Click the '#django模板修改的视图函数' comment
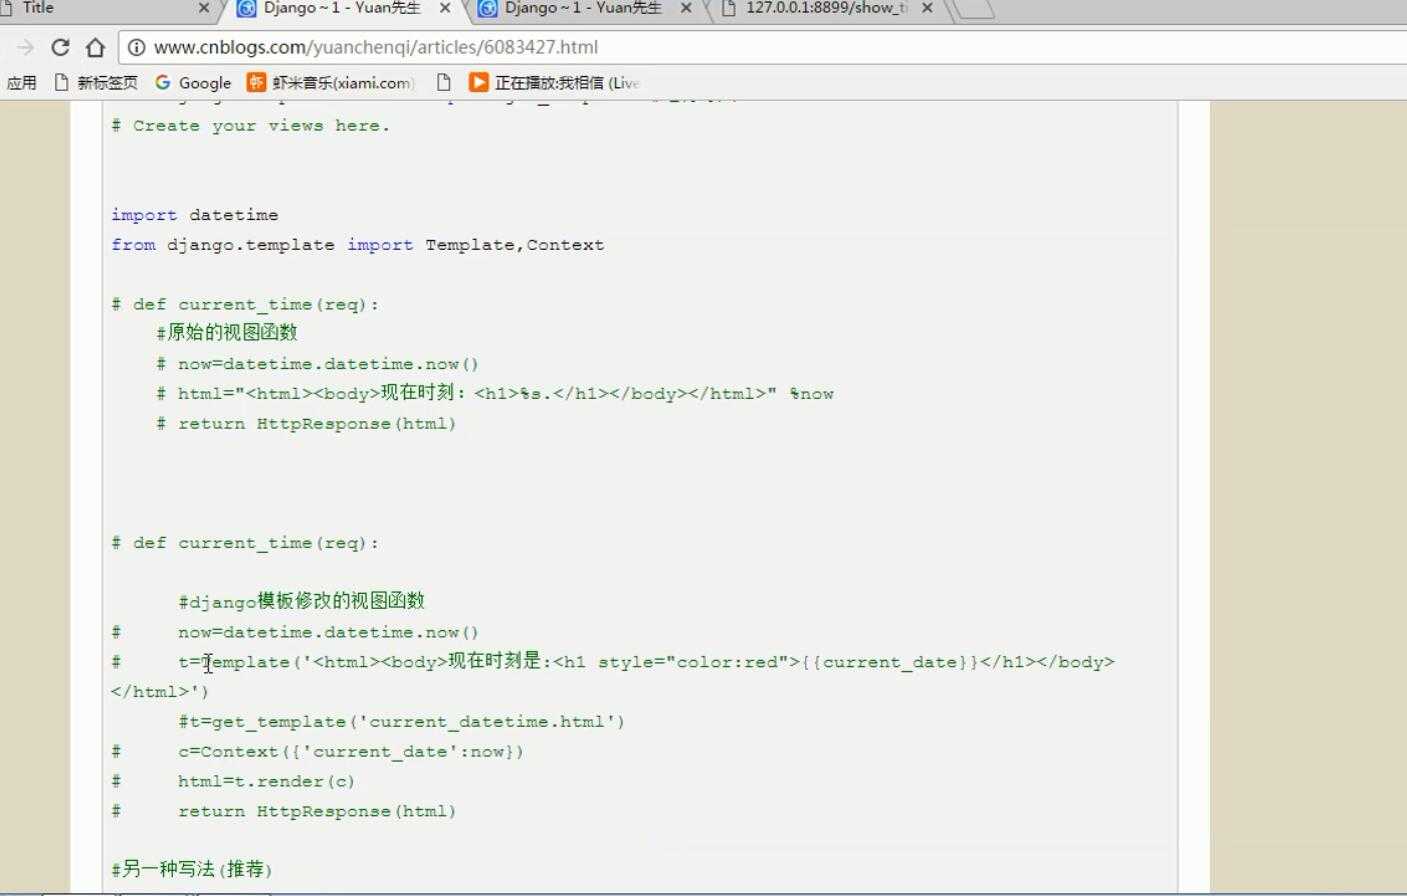The width and height of the screenshot is (1407, 896). coord(302,601)
